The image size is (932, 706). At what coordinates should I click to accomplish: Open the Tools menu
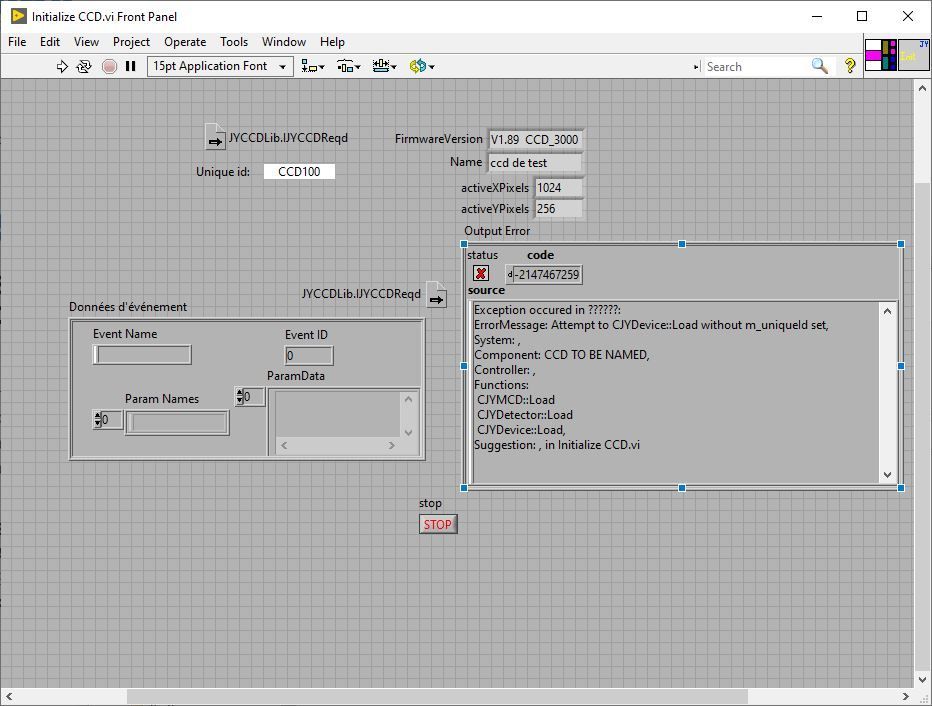pos(234,42)
